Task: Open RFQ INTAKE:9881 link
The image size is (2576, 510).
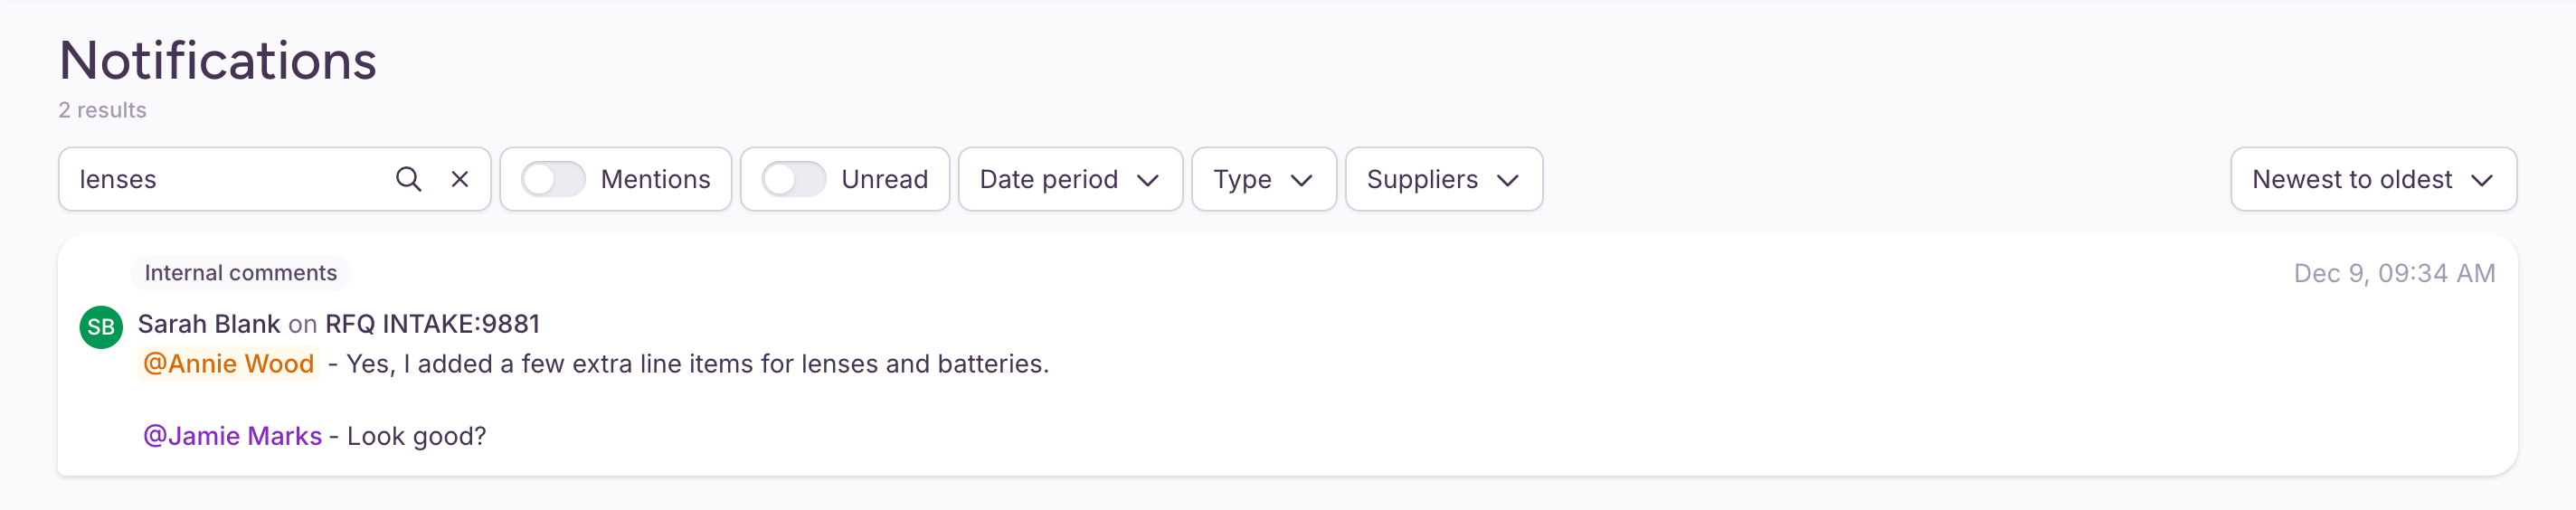Action: [432, 324]
